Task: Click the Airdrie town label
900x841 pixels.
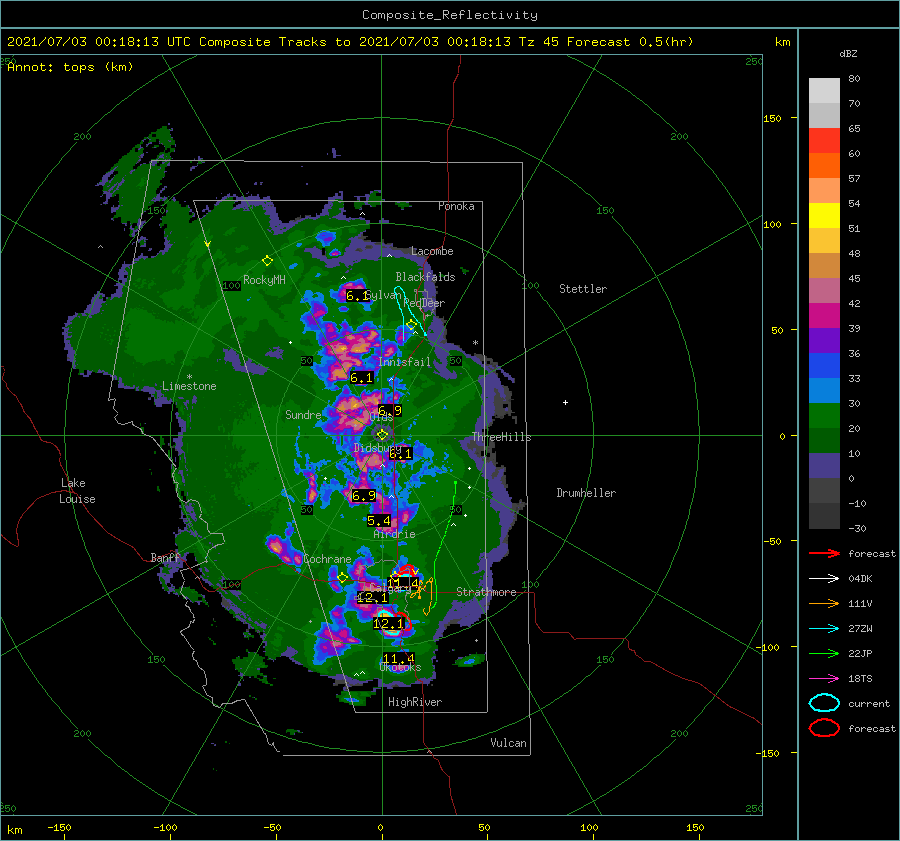Action: pyautogui.click(x=394, y=534)
